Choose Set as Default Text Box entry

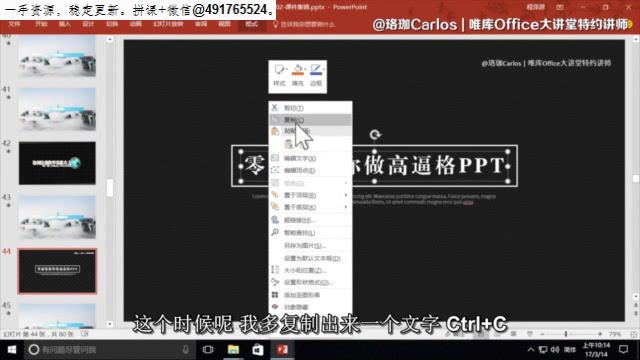pyautogui.click(x=310, y=258)
